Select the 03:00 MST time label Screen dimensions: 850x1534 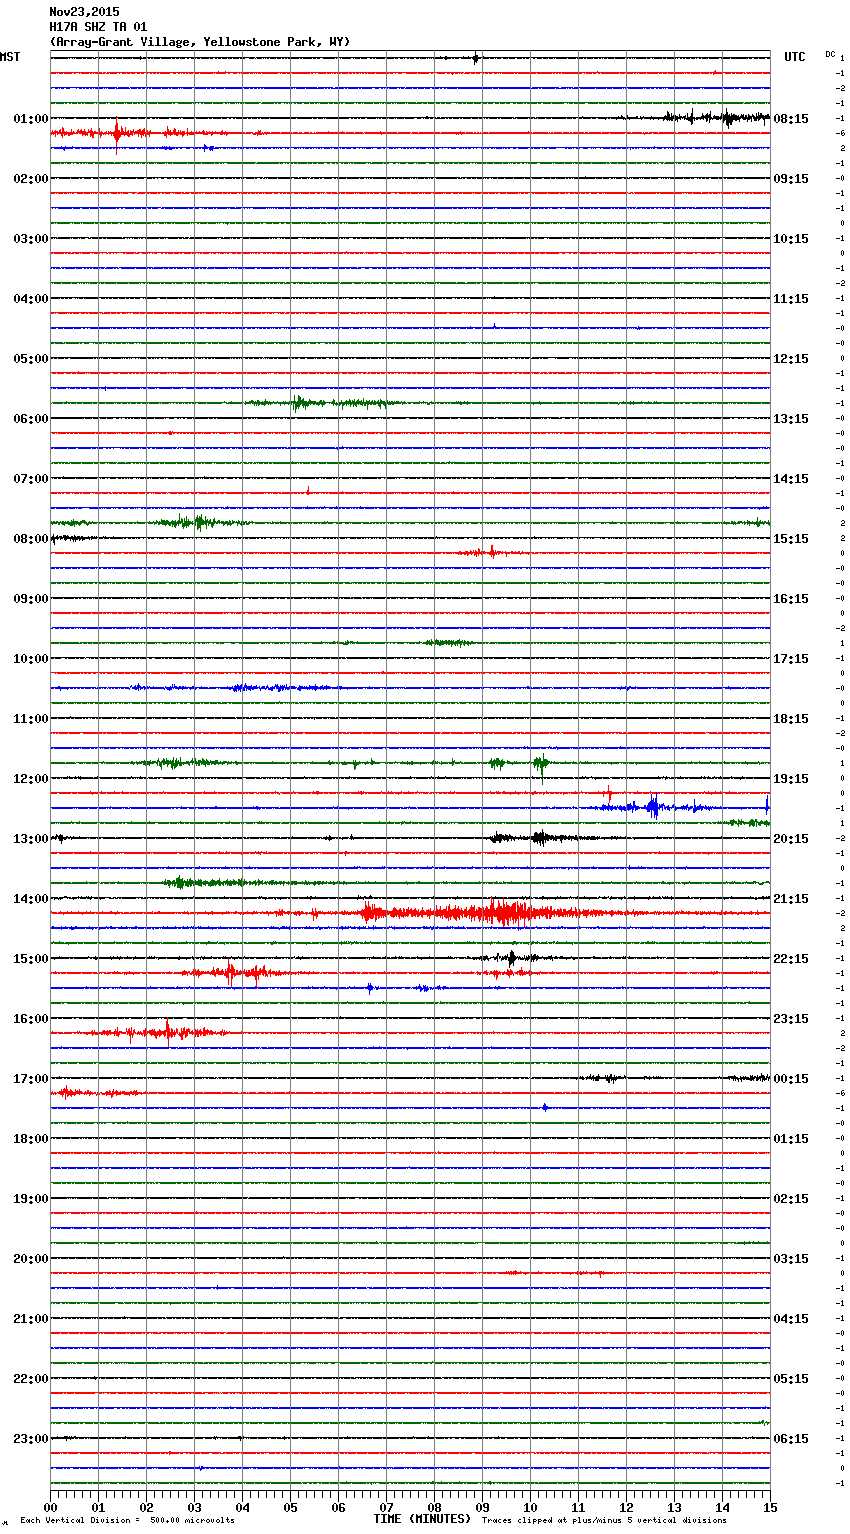tap(31, 239)
